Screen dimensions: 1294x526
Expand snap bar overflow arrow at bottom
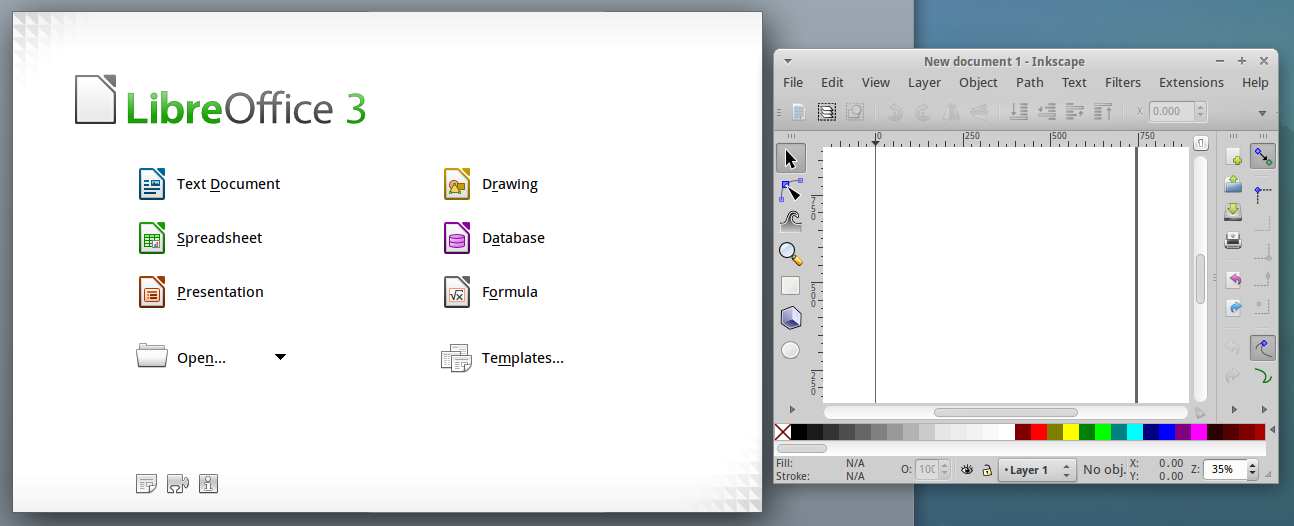[1263, 409]
